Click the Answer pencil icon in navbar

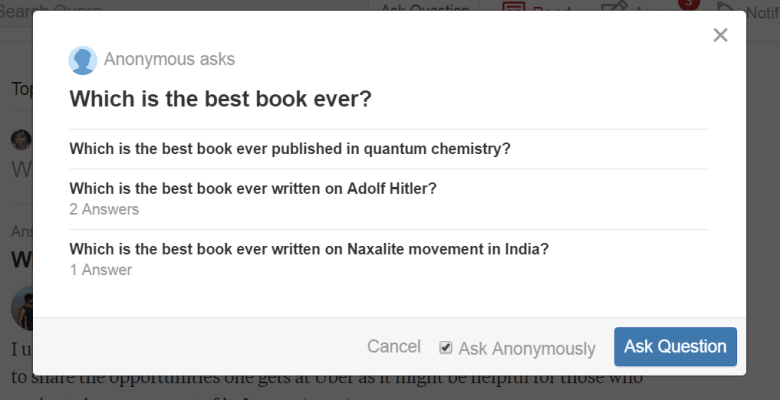pyautogui.click(x=612, y=11)
